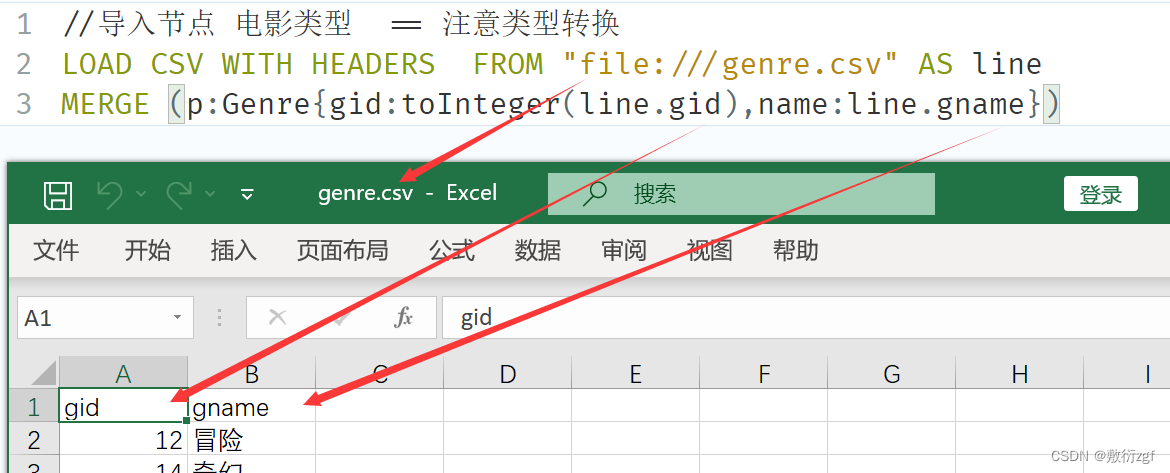Click toInteger(line.gid) in line 3
Screen dimensions: 1170x473
pyautogui.click(x=571, y=104)
